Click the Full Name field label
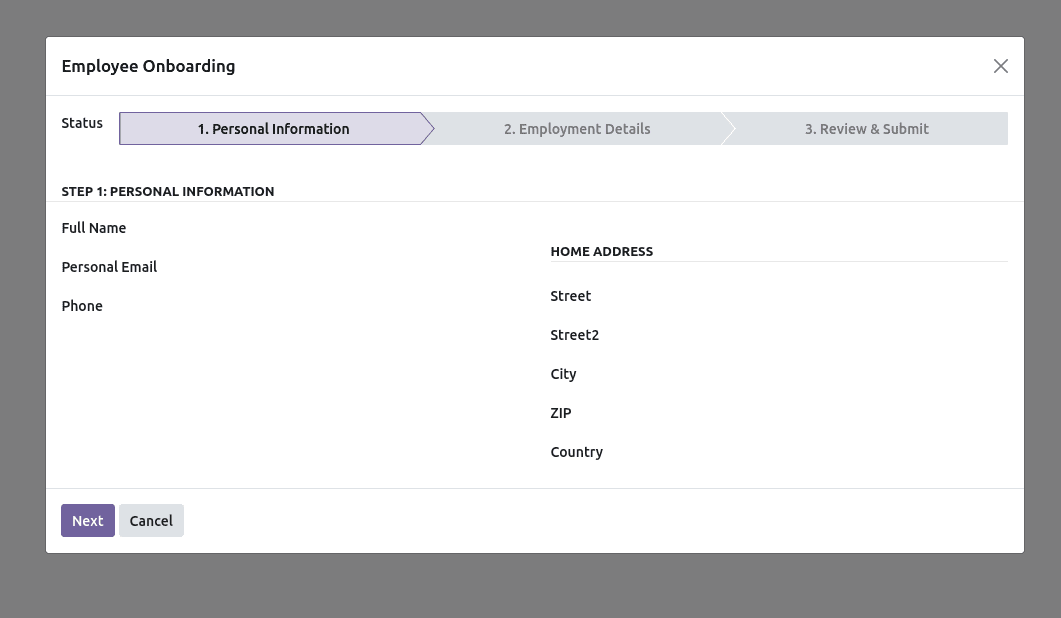Screen dimensions: 1061x618 click(x=93, y=228)
